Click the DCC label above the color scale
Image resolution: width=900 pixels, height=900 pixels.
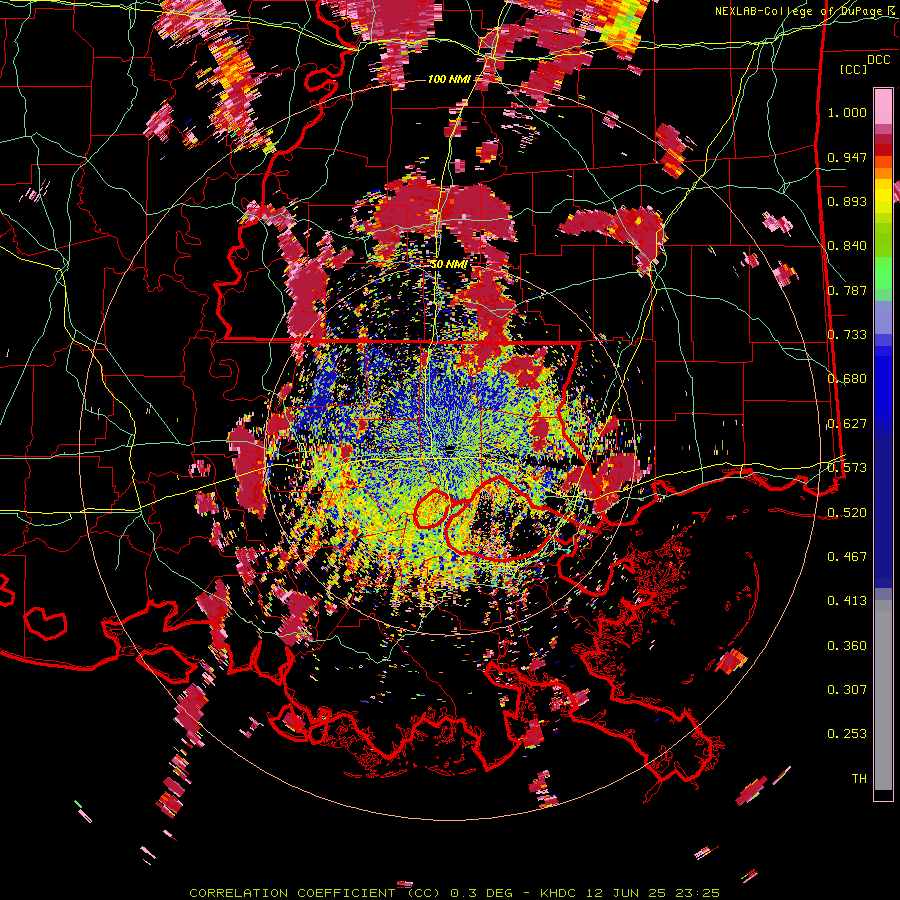click(x=878, y=60)
